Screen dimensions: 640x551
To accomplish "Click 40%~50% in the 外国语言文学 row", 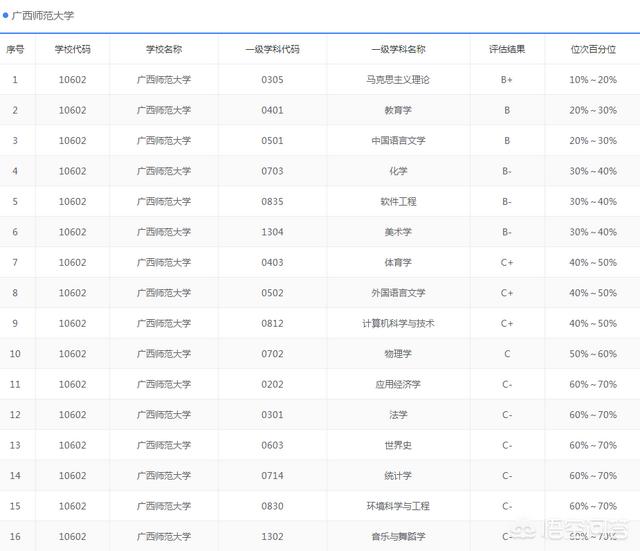I will [x=593, y=293].
